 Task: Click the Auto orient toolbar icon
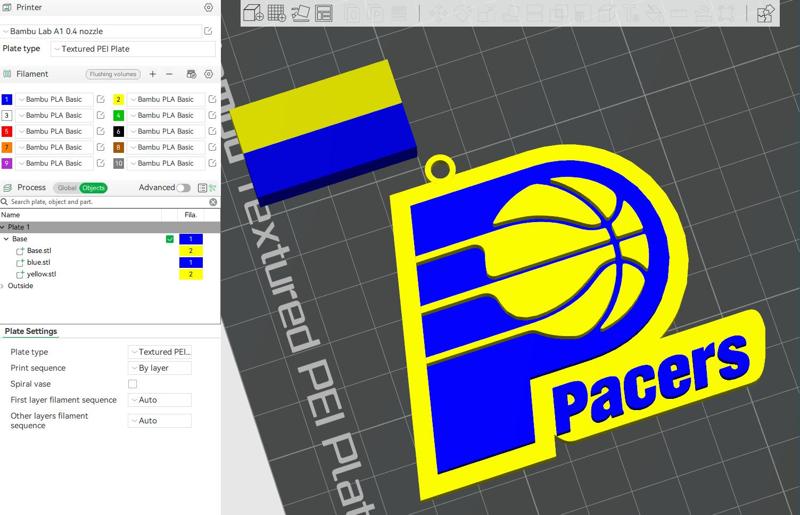click(301, 13)
